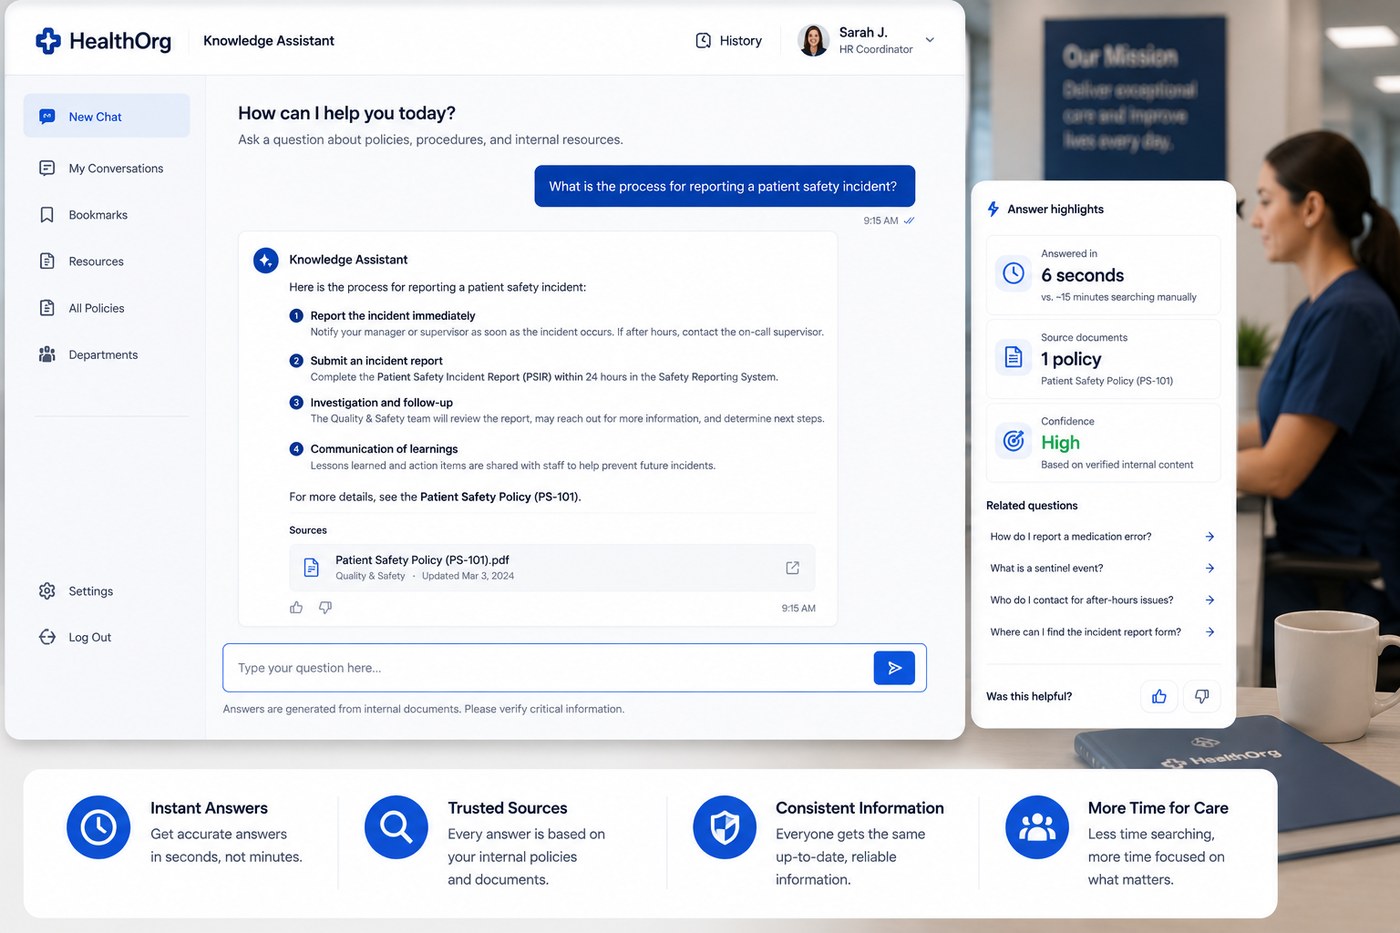The width and height of the screenshot is (1400, 933).
Task: Click the Resources document icon
Action: 47,261
